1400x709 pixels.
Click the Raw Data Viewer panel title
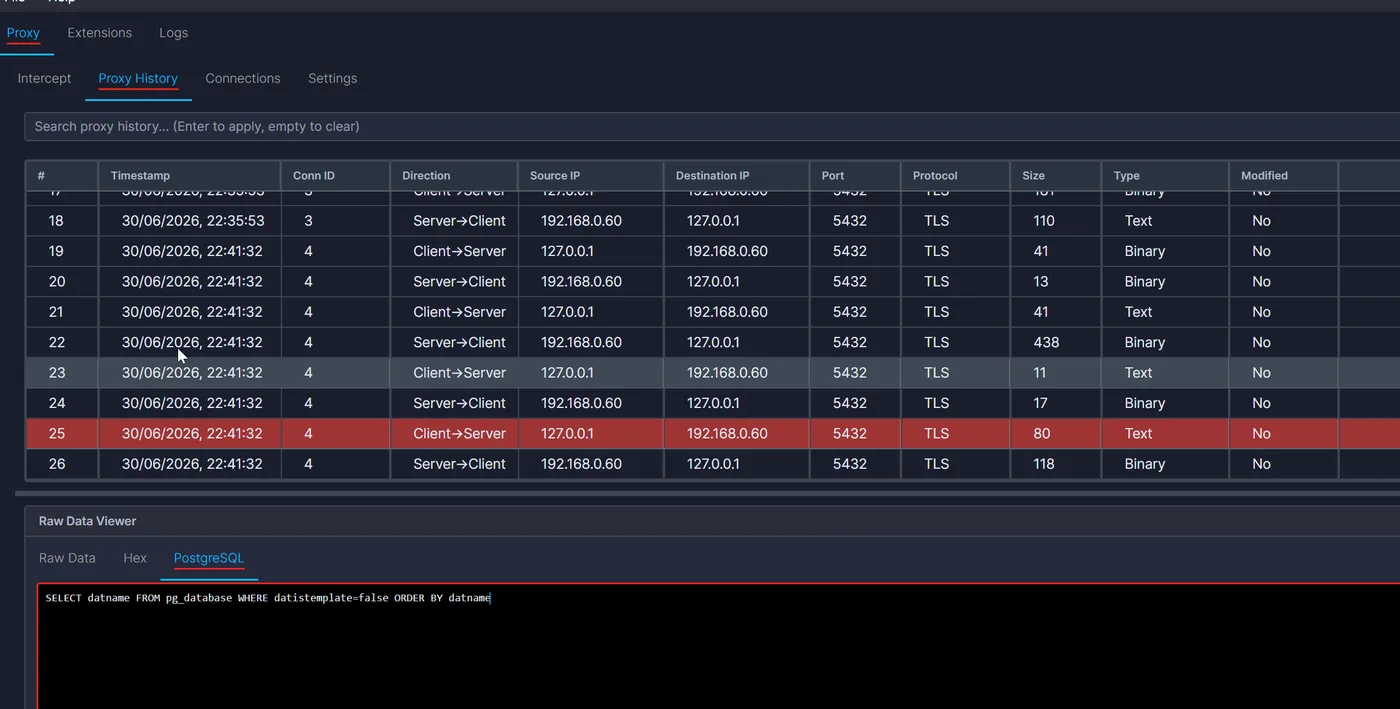[87, 521]
